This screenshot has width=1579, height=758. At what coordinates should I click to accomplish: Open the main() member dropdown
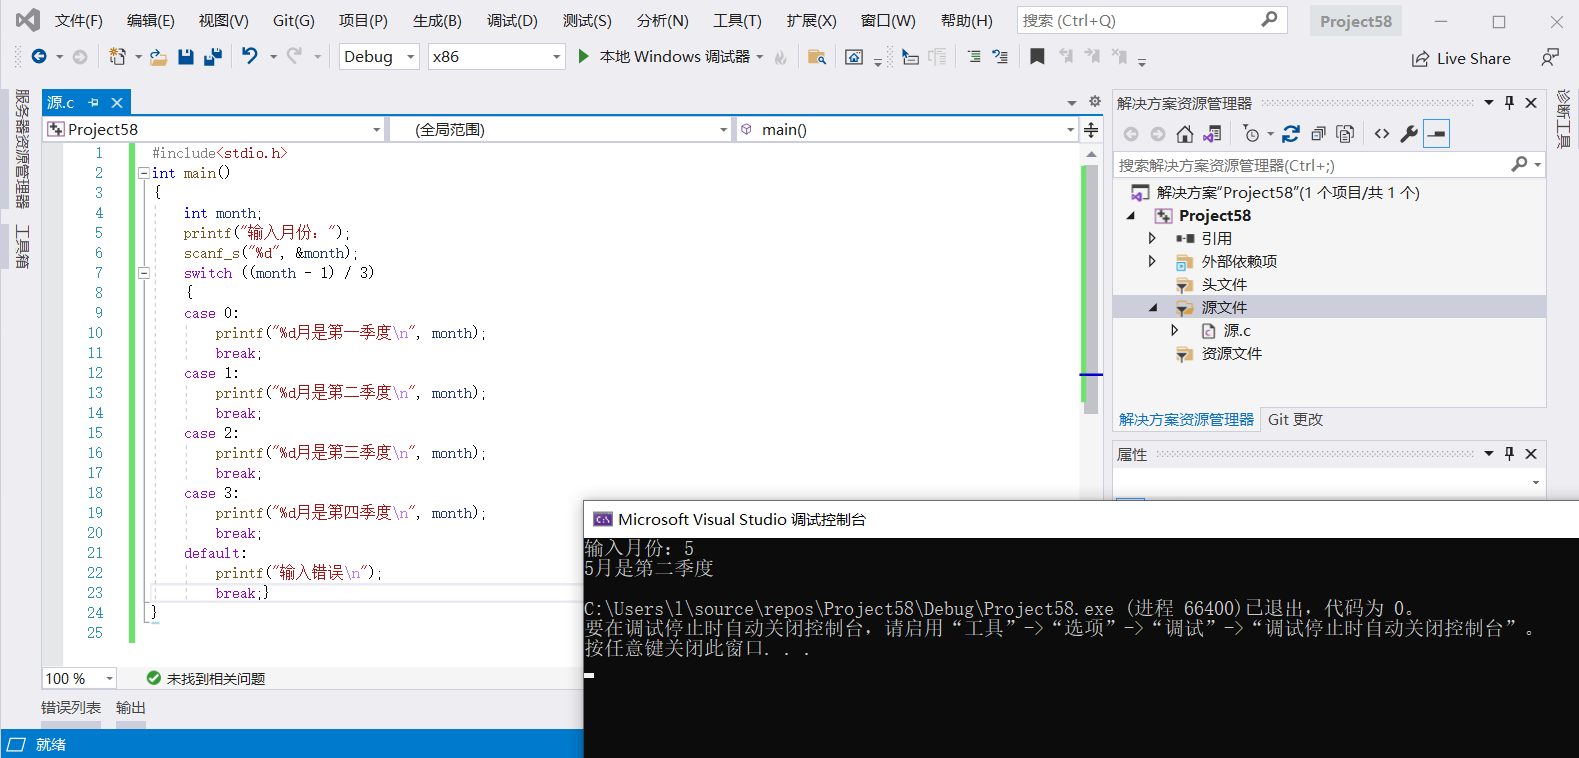[907, 130]
